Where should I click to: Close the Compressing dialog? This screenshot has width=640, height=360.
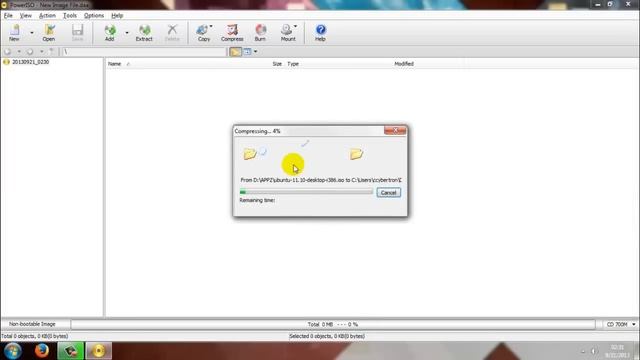pos(395,130)
